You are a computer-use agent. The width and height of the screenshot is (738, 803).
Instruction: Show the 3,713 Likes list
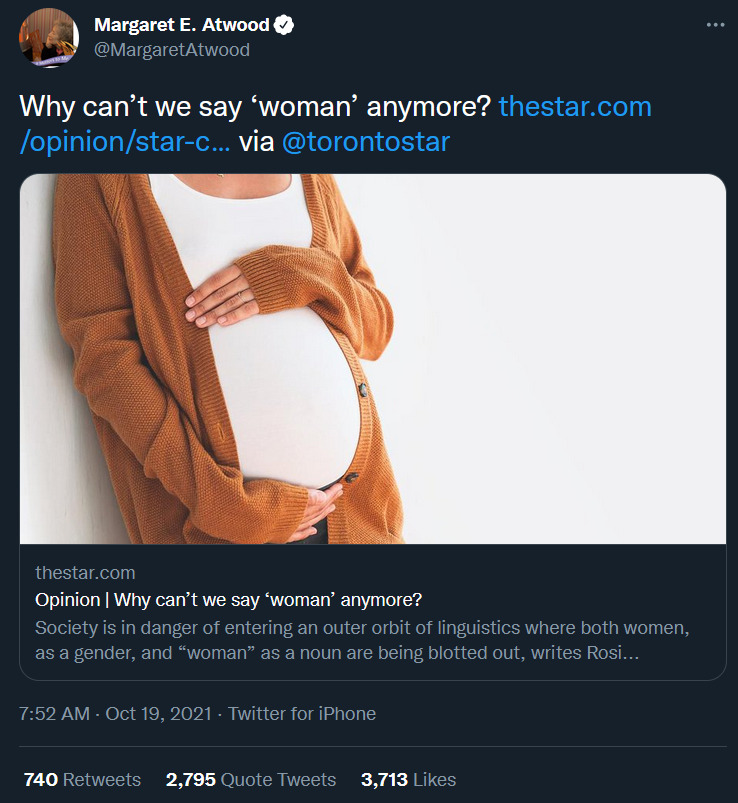(408, 779)
